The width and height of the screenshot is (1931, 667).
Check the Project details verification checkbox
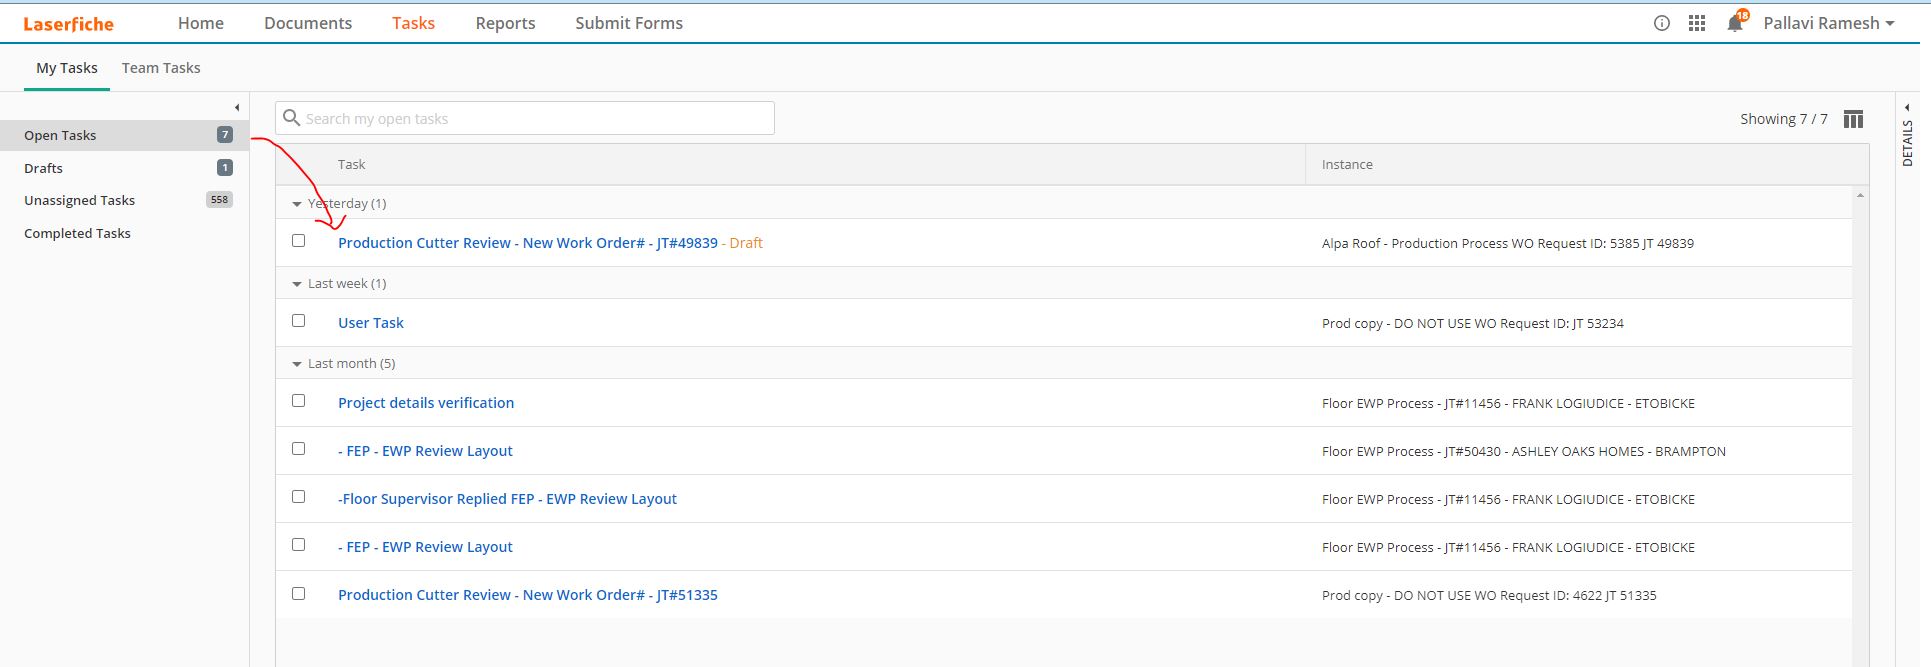(x=298, y=401)
